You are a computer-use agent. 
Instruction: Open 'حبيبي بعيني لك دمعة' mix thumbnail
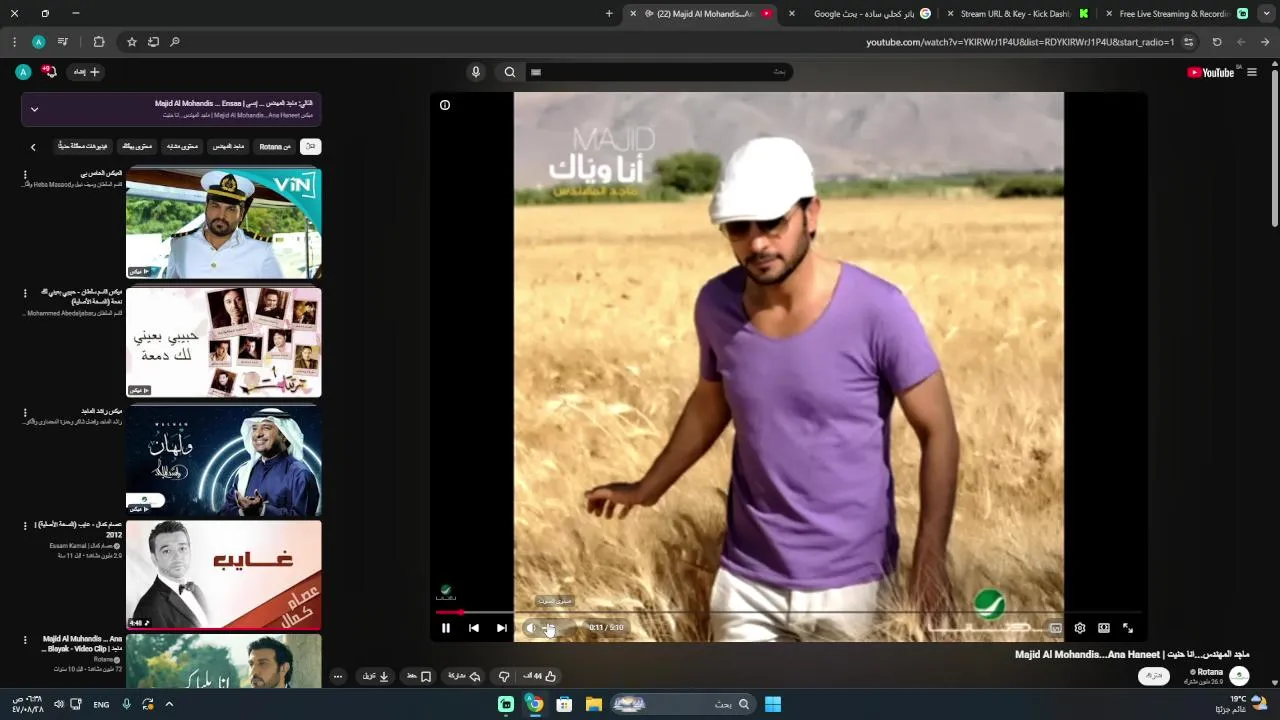[224, 342]
